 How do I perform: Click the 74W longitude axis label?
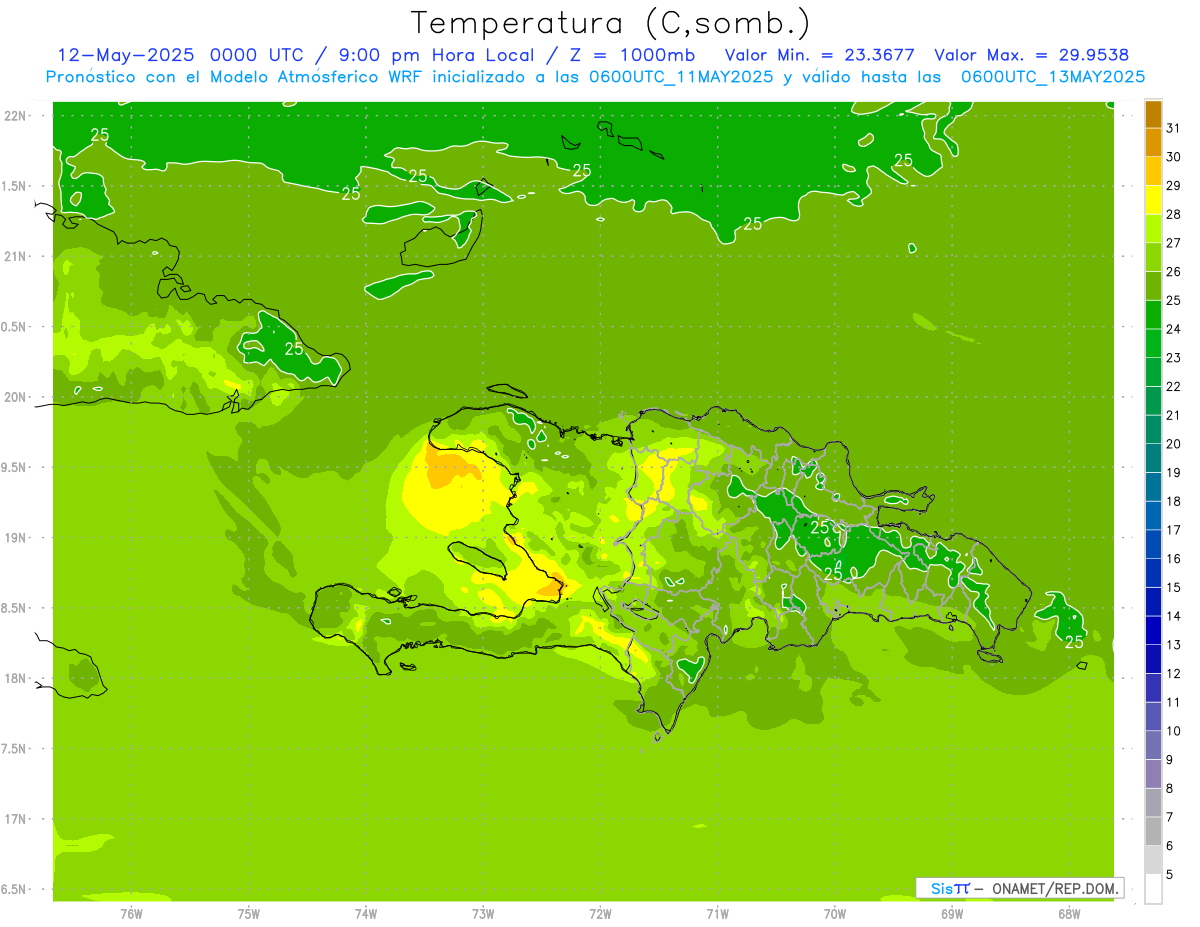[x=366, y=914]
